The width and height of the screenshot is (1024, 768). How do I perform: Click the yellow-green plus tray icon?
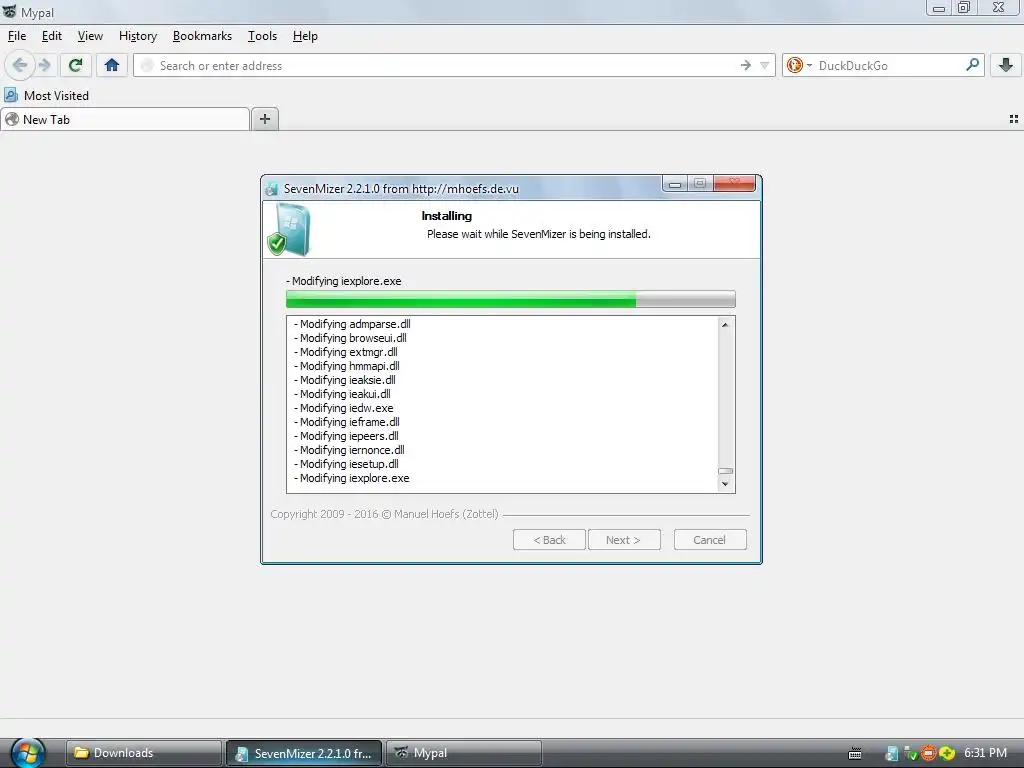[x=947, y=754]
